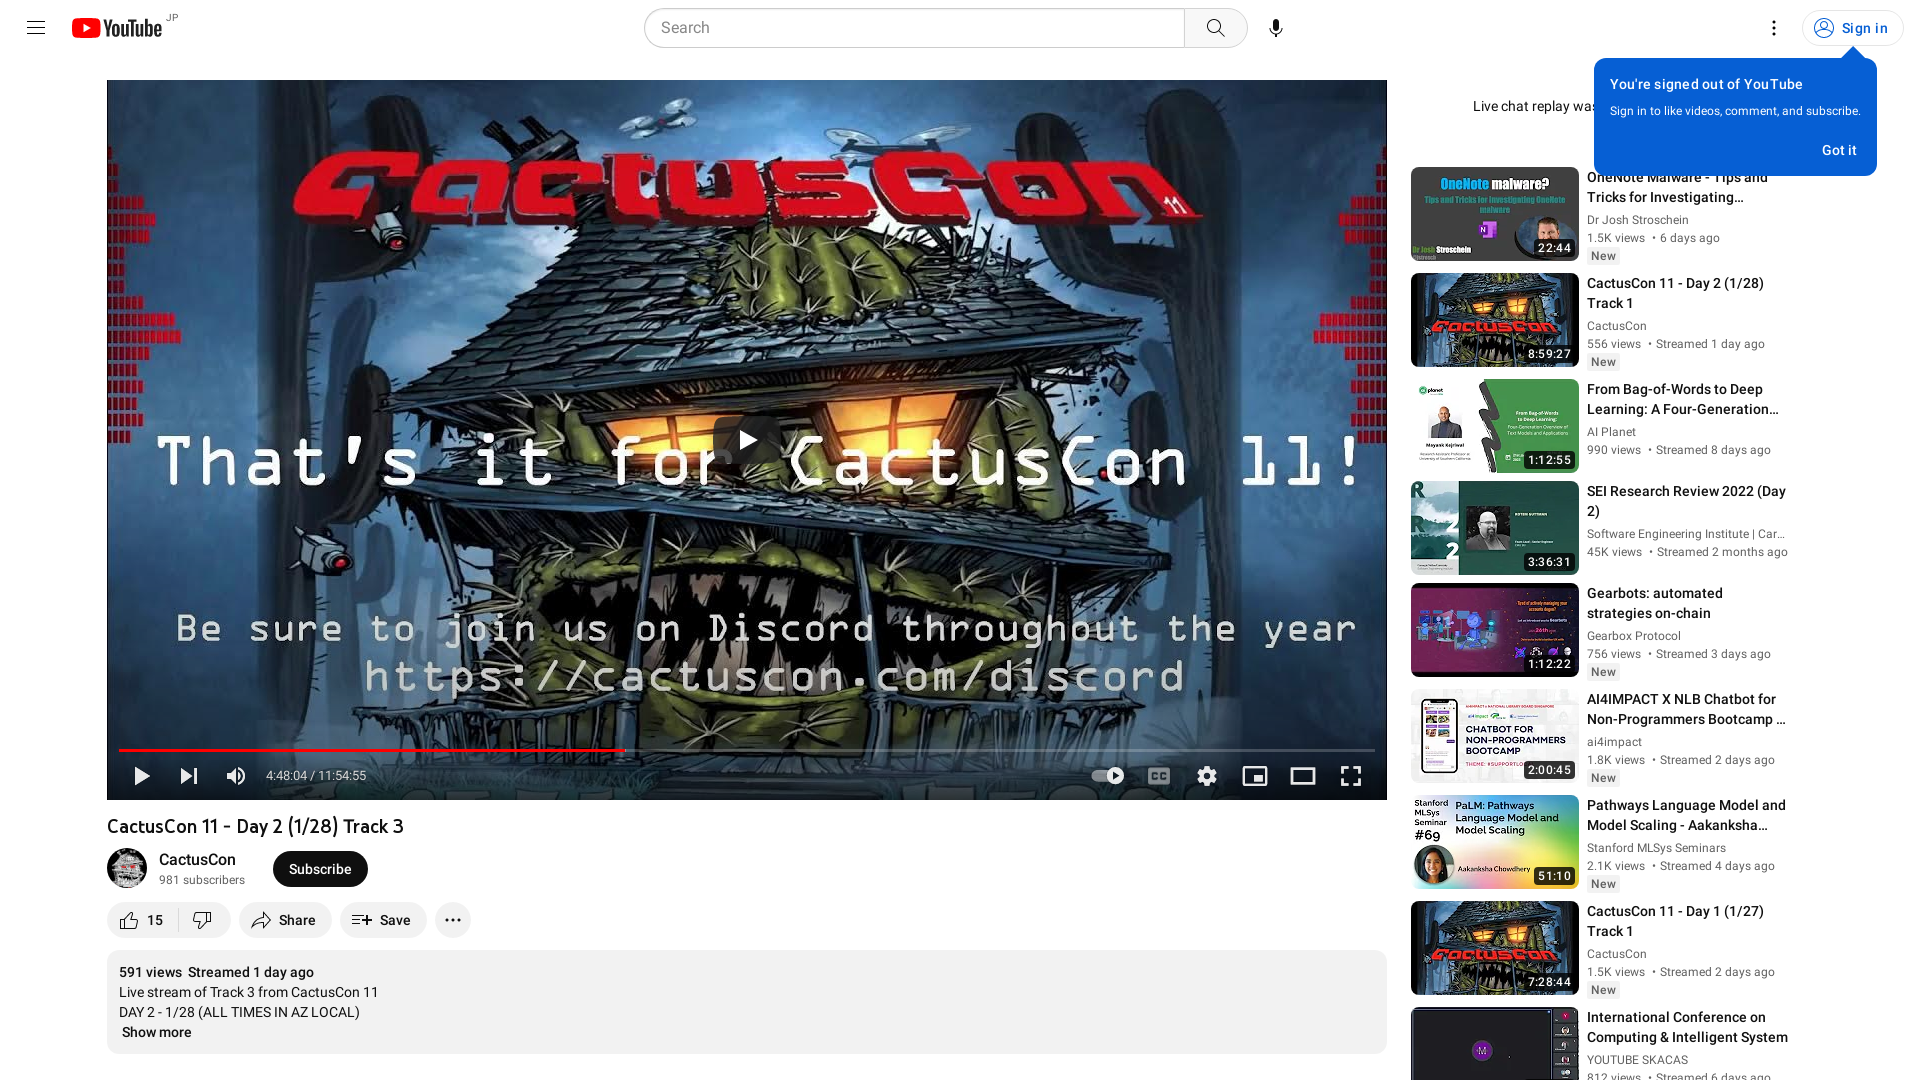Open player settings gear
Screen dimensions: 1920x1080
coord(1206,776)
